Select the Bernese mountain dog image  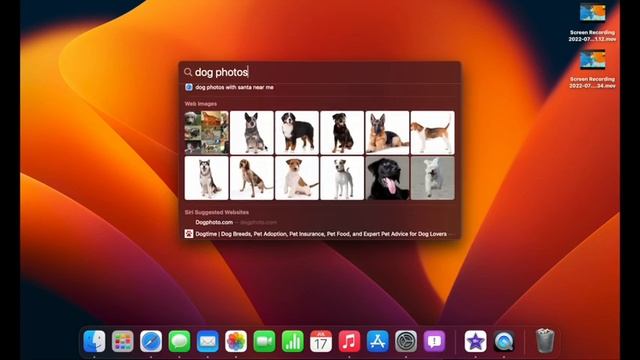[x=297, y=133]
